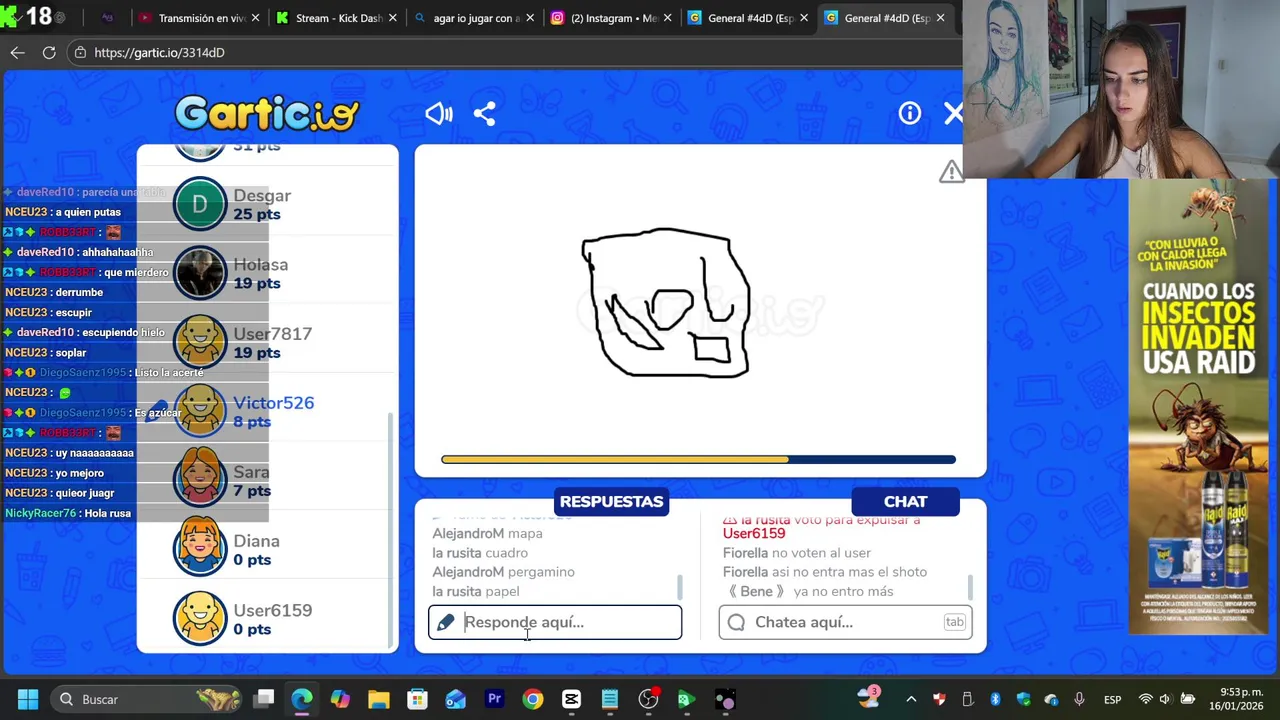Click Desgar's green avatar

coord(200,204)
